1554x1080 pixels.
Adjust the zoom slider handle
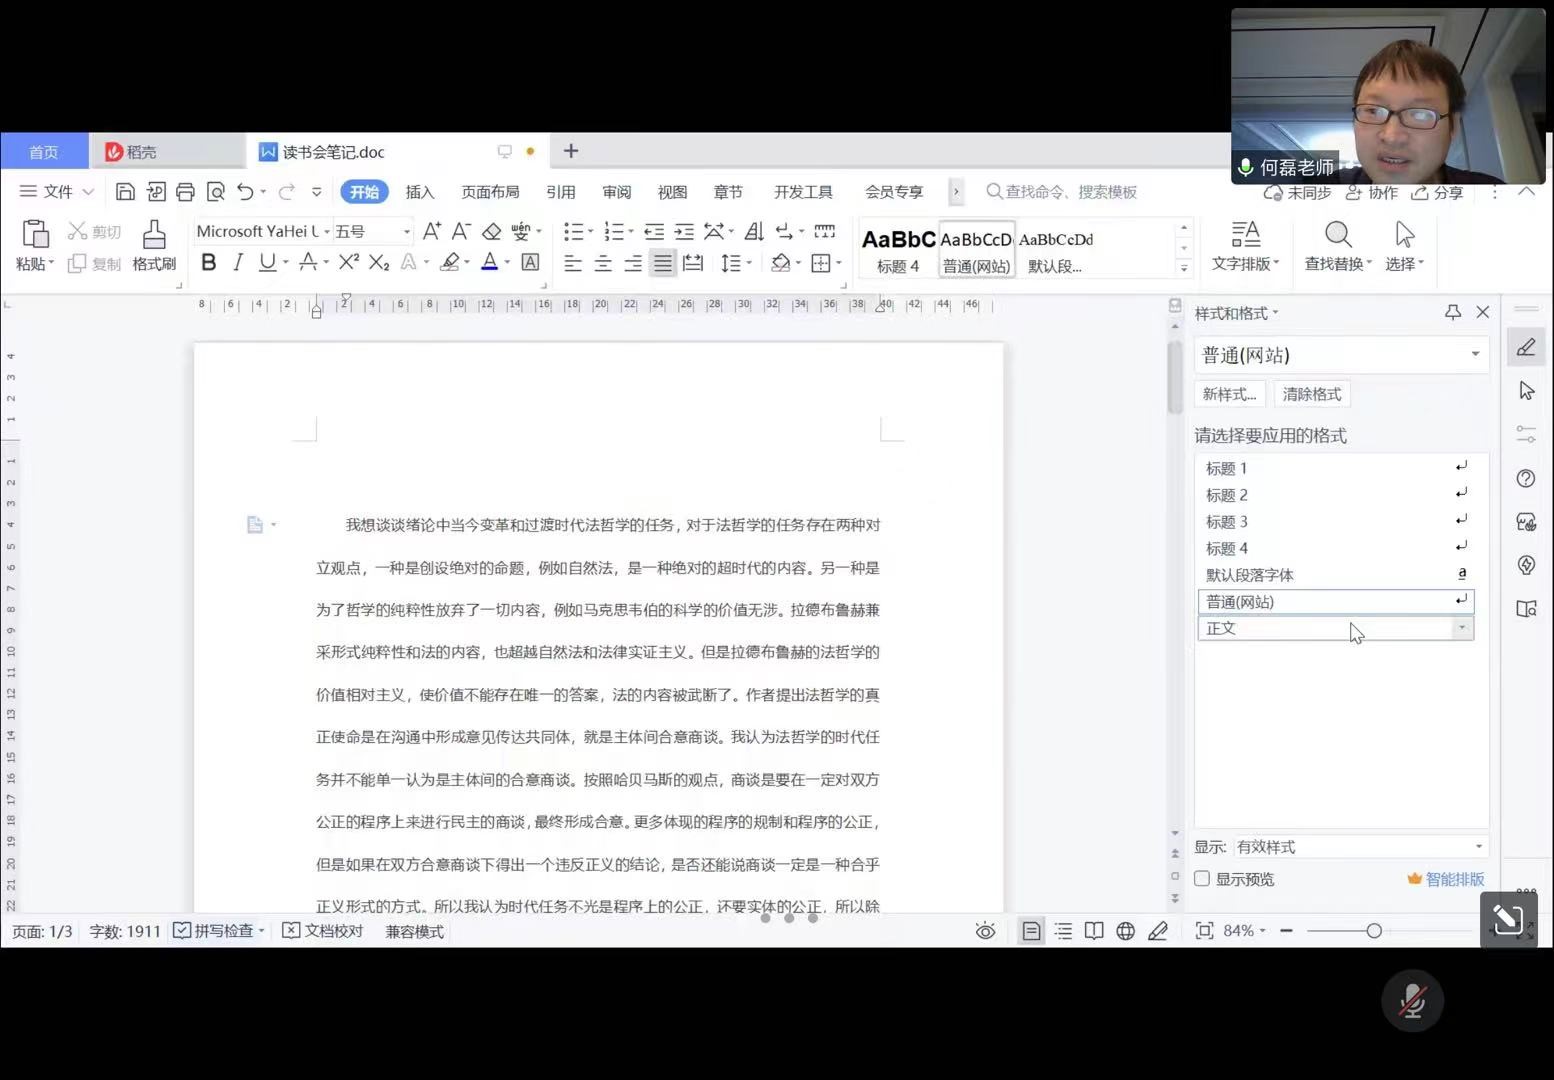(x=1374, y=931)
